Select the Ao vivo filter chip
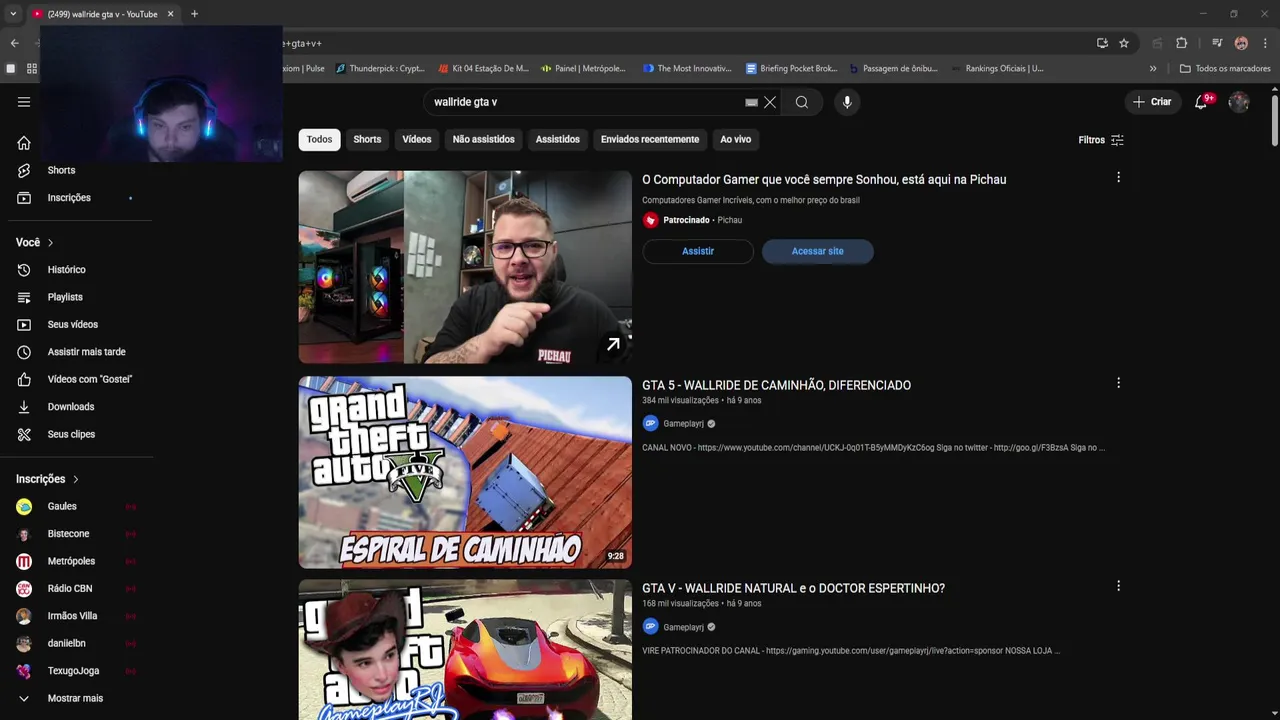This screenshot has height=720, width=1280. pos(735,140)
